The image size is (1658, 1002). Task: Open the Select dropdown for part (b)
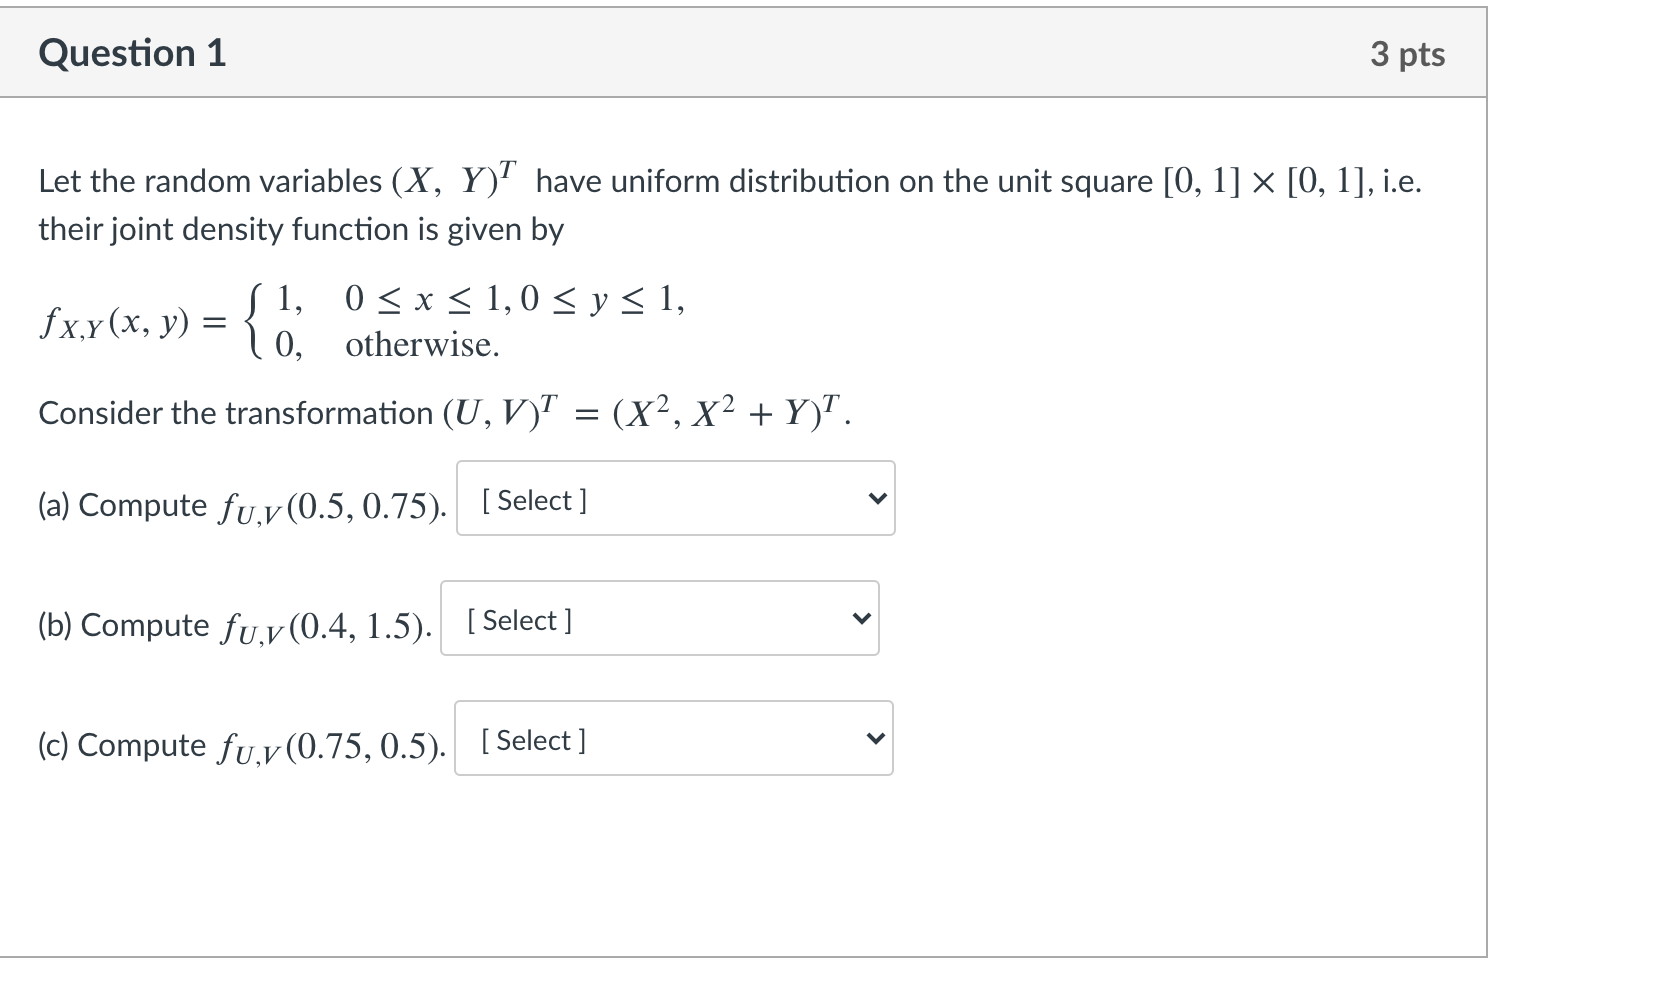pyautogui.click(x=660, y=618)
